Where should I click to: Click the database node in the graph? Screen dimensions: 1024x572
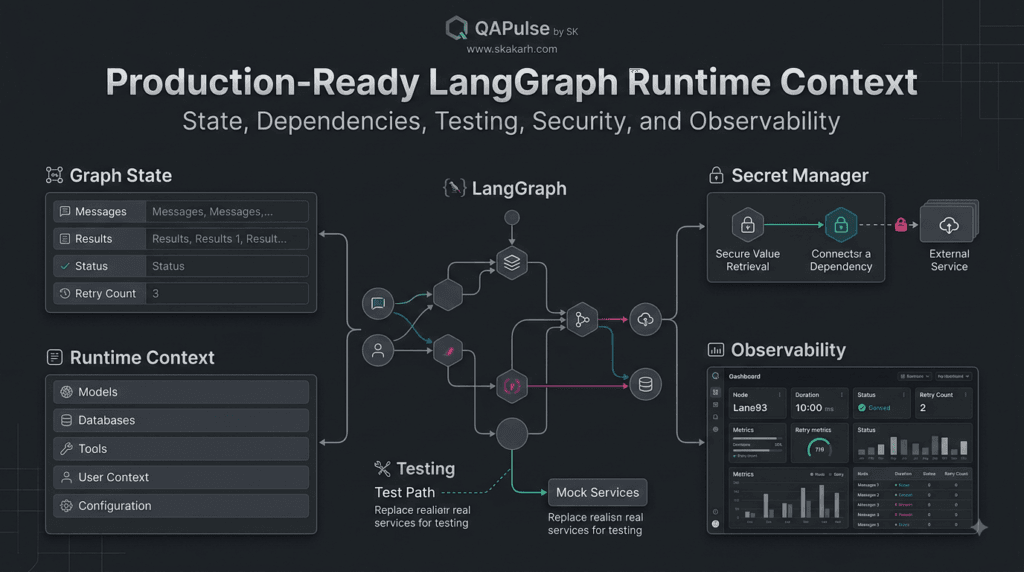[x=645, y=385]
